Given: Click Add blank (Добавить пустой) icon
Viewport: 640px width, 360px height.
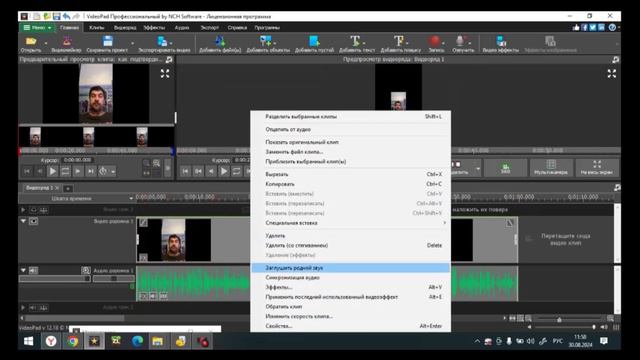Looking at the screenshot, I should [314, 41].
